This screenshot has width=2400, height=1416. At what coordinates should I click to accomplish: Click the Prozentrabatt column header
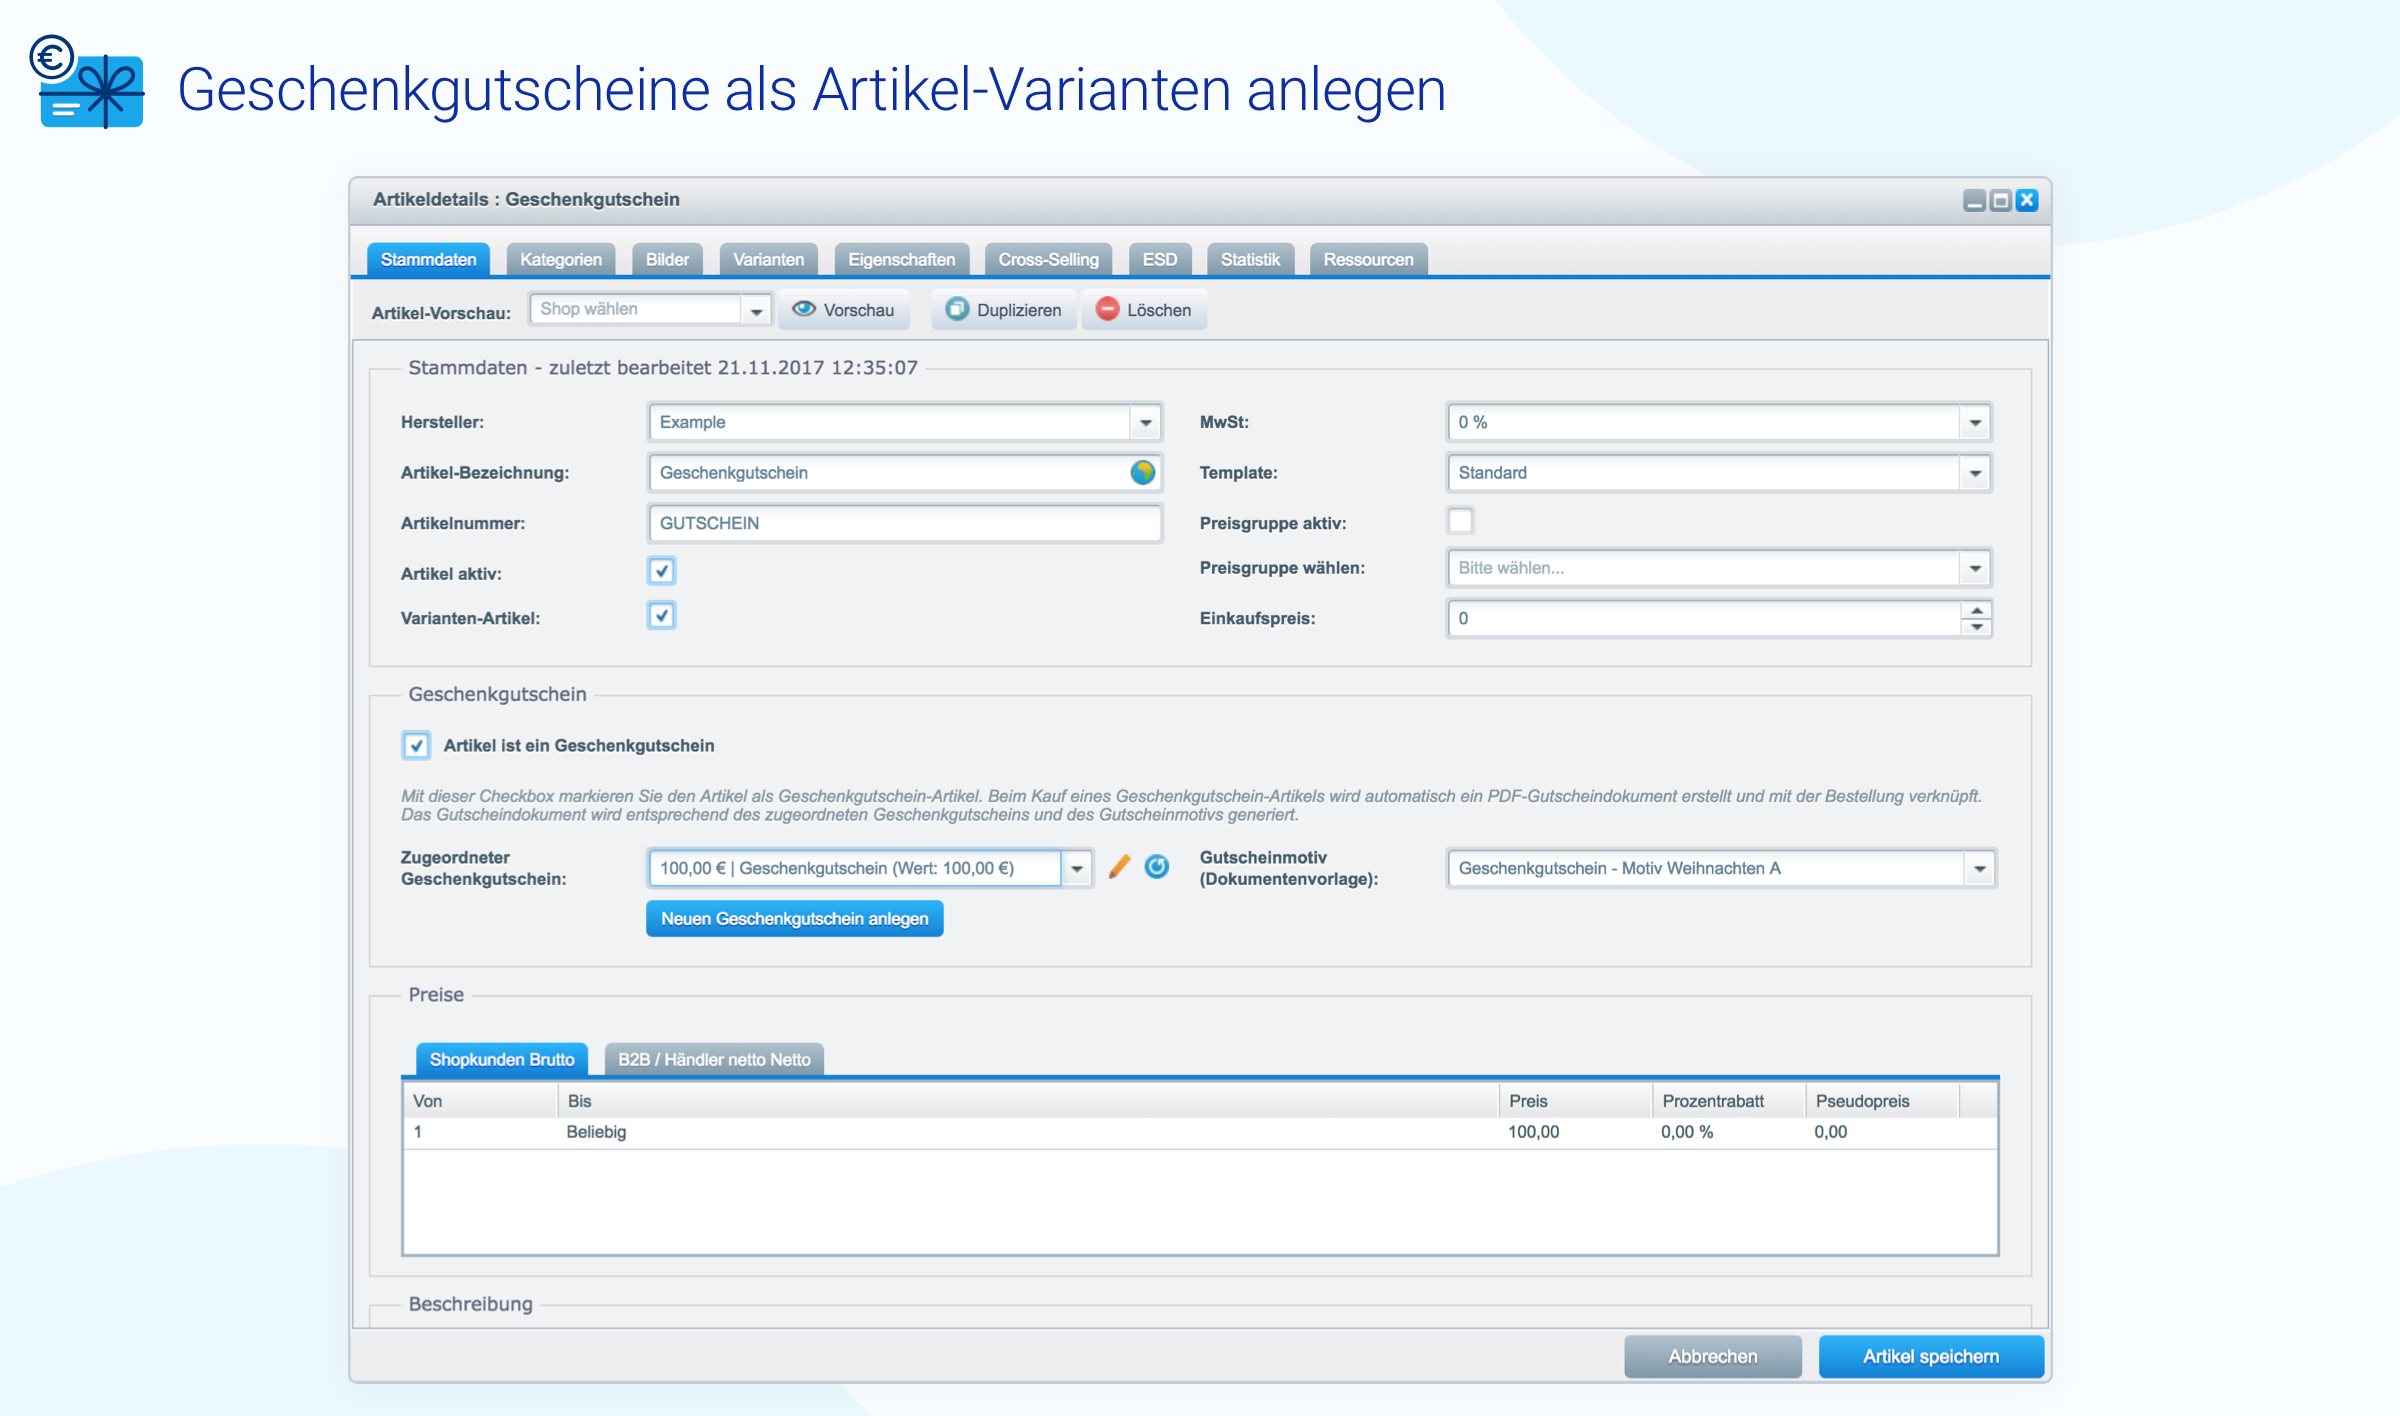(x=1727, y=1101)
